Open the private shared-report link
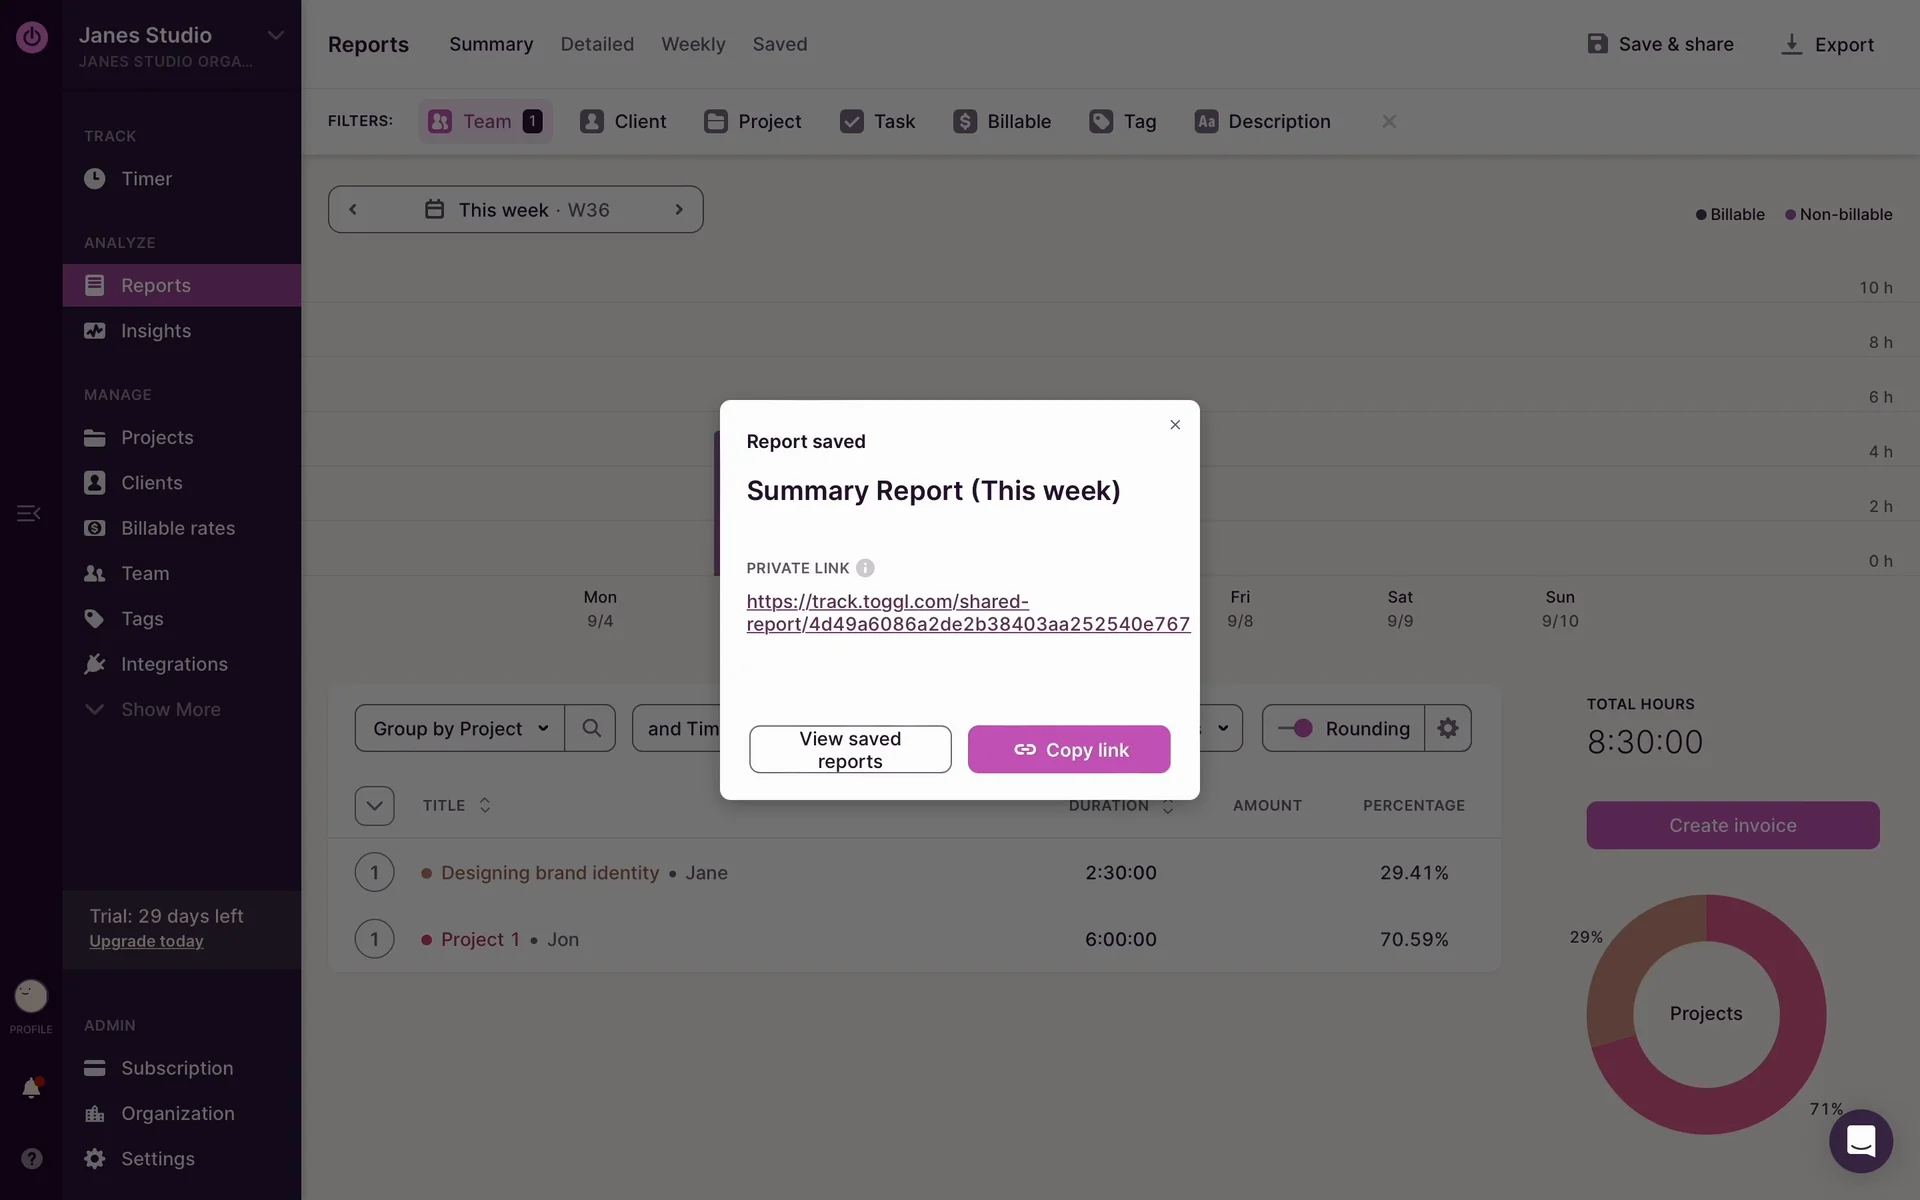The width and height of the screenshot is (1920, 1200). click(x=967, y=613)
